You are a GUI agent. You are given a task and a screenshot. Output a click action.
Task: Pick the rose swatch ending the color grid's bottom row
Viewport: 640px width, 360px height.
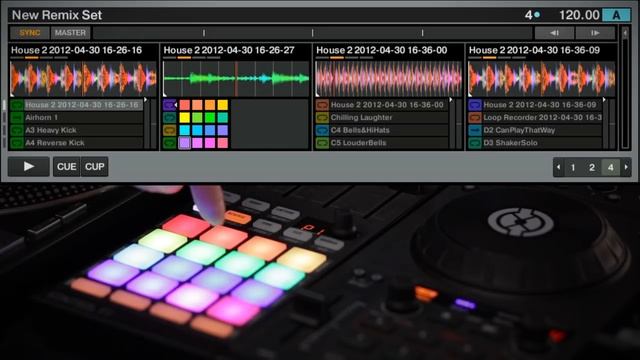tap(222, 143)
